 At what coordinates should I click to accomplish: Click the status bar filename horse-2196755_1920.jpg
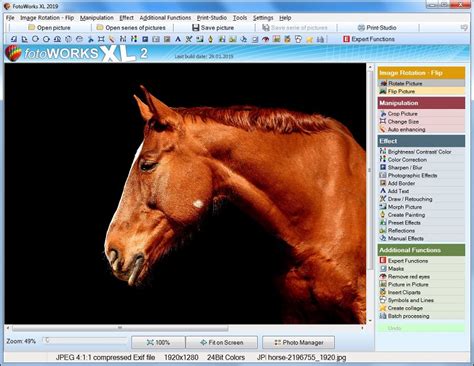307,357
